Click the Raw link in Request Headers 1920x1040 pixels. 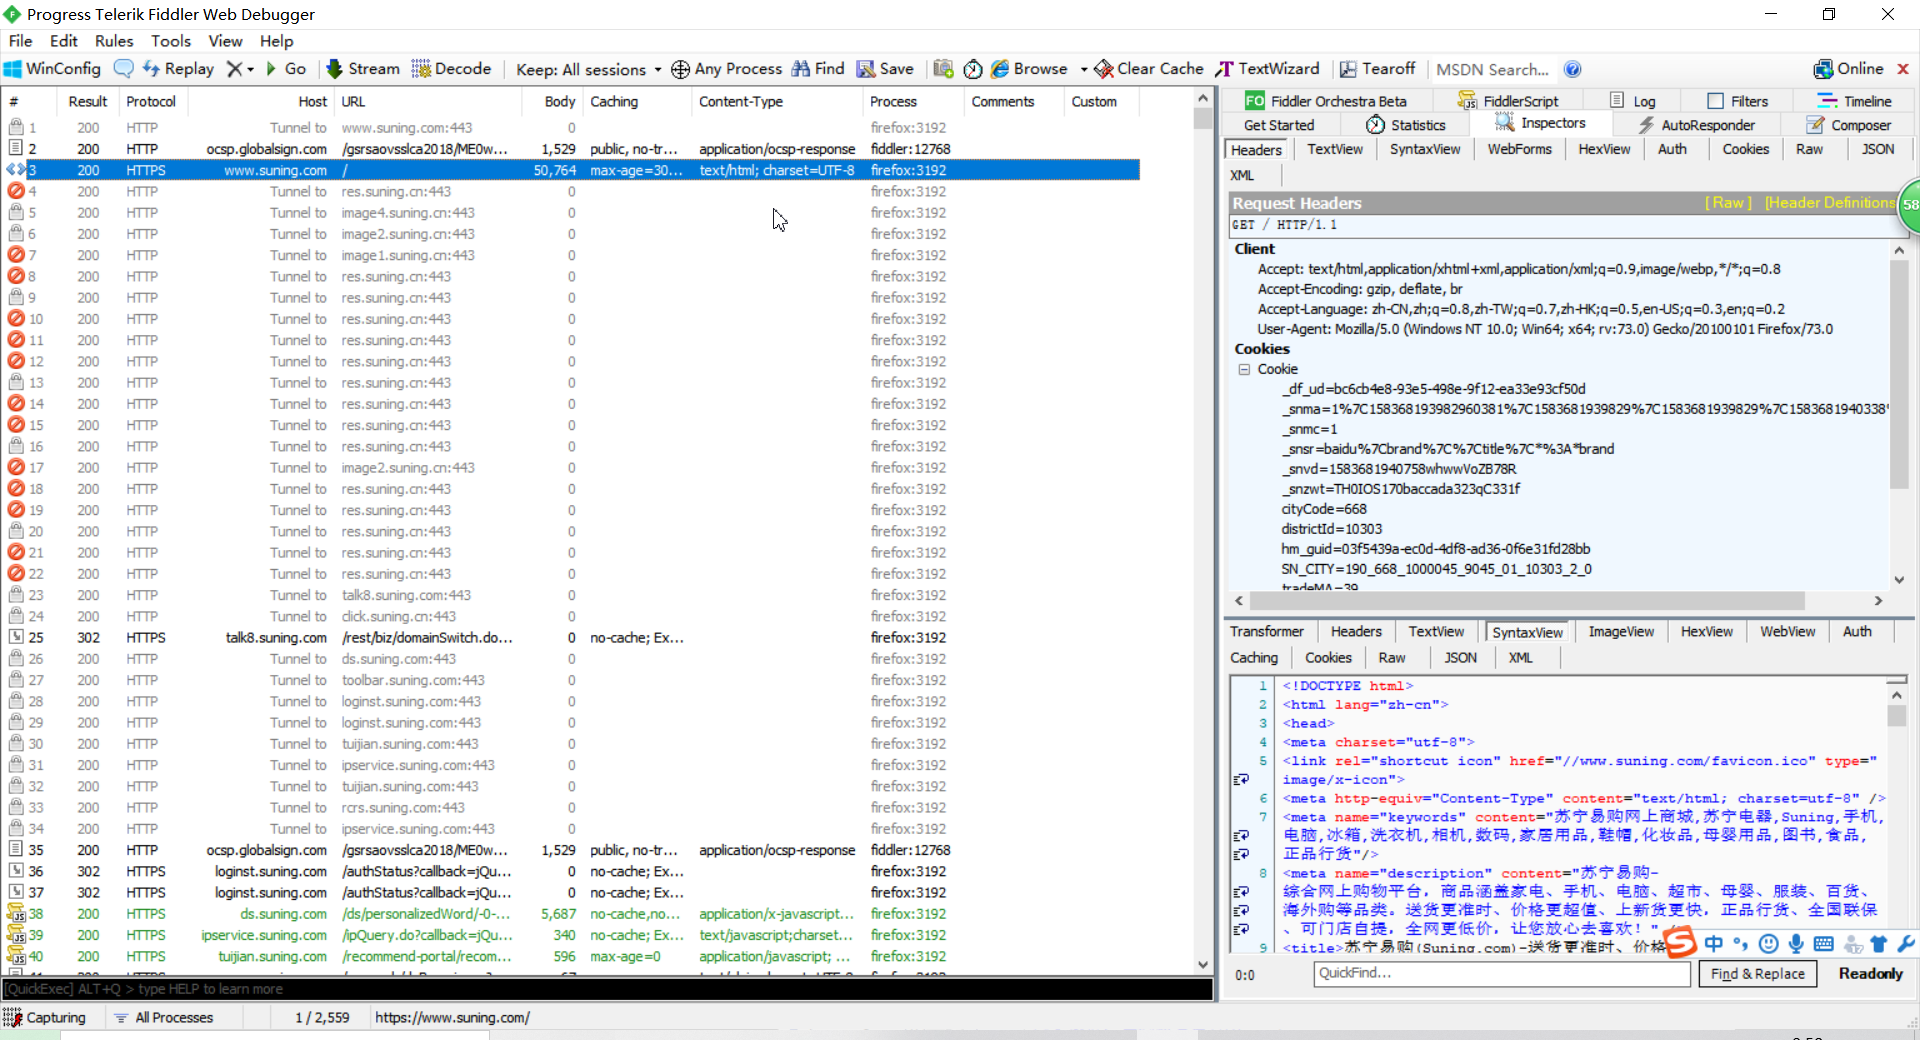coord(1728,203)
